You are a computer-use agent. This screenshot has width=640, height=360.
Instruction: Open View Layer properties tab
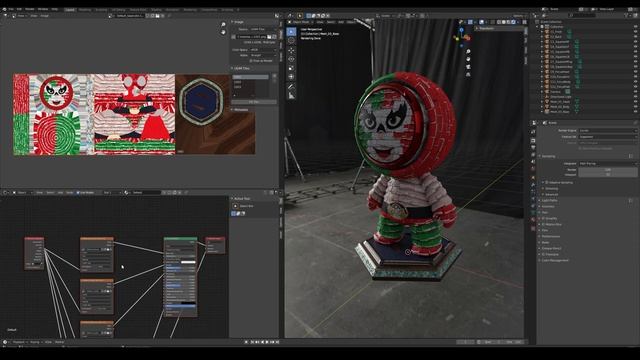coord(533,155)
